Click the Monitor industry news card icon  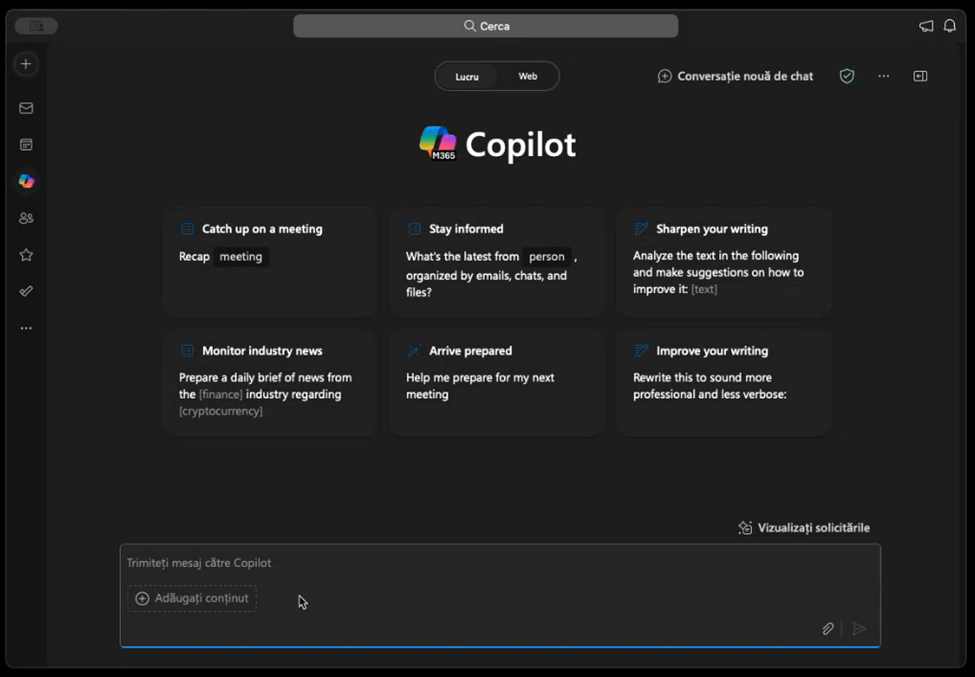pos(187,351)
